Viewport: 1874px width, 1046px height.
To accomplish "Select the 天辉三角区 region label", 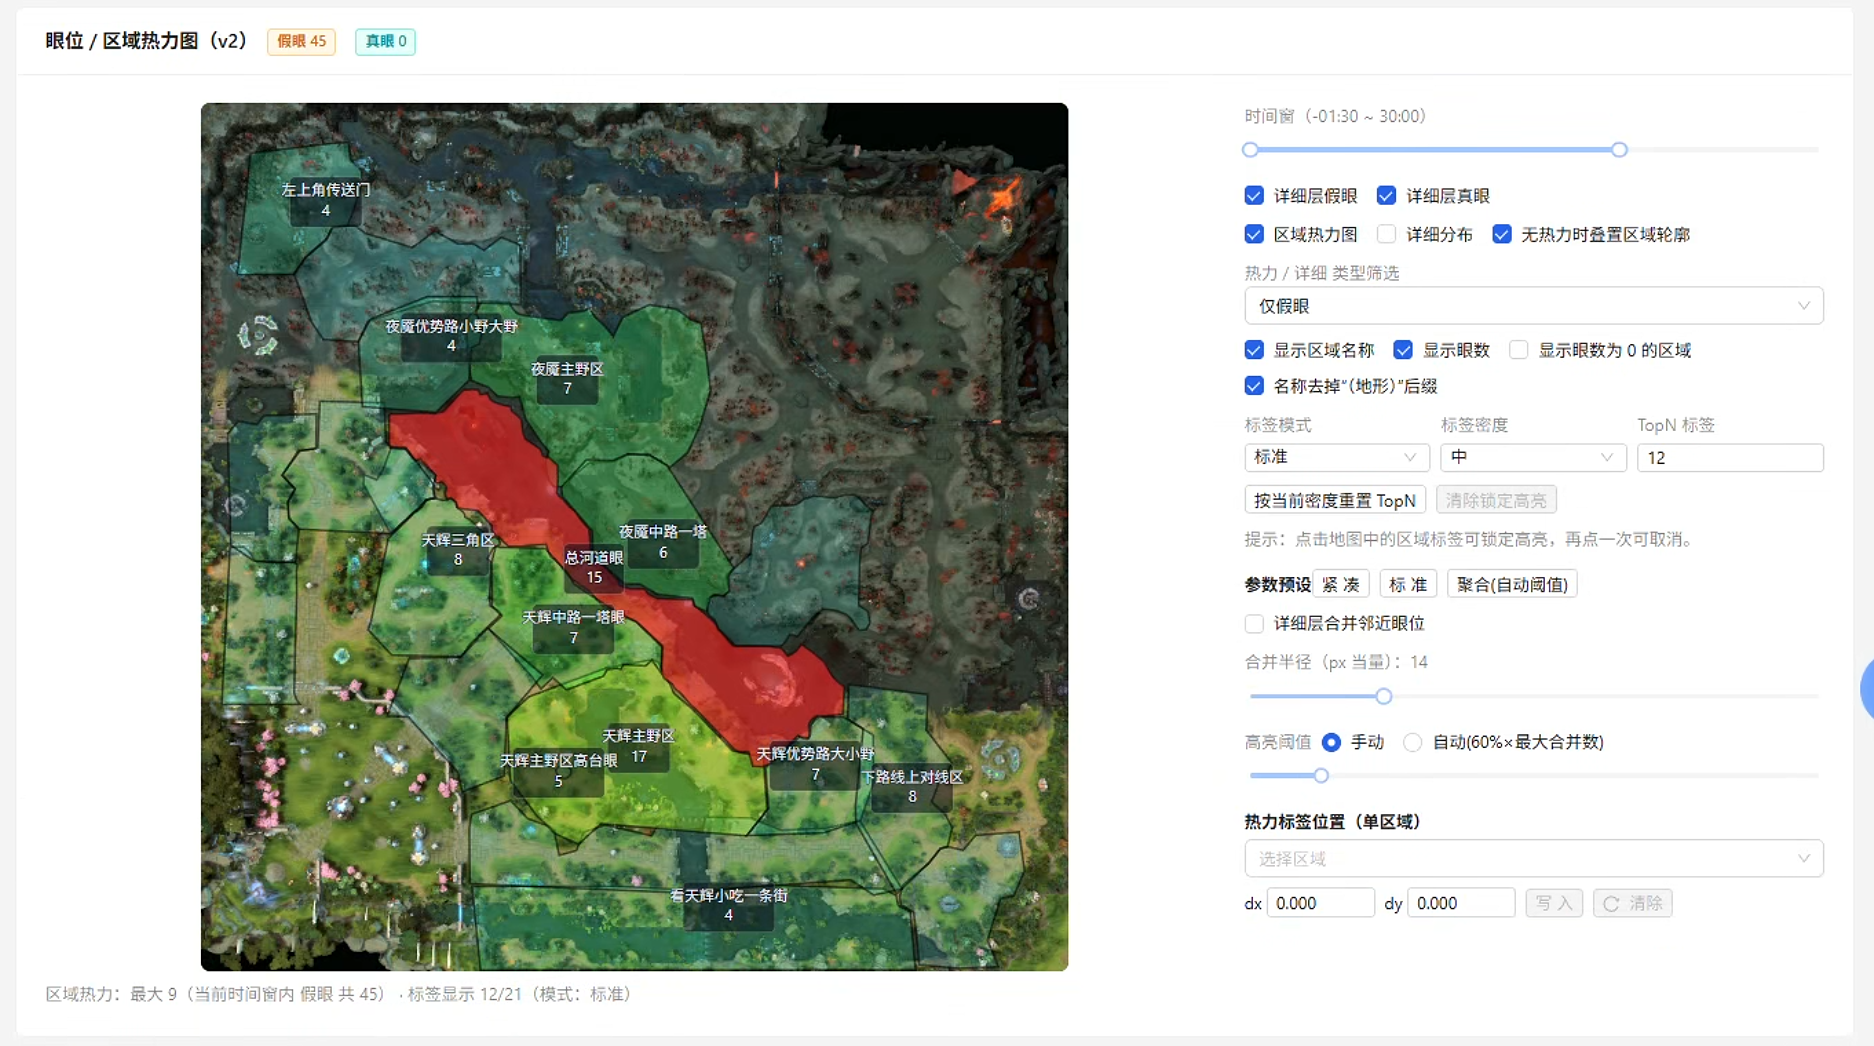I will coord(458,550).
